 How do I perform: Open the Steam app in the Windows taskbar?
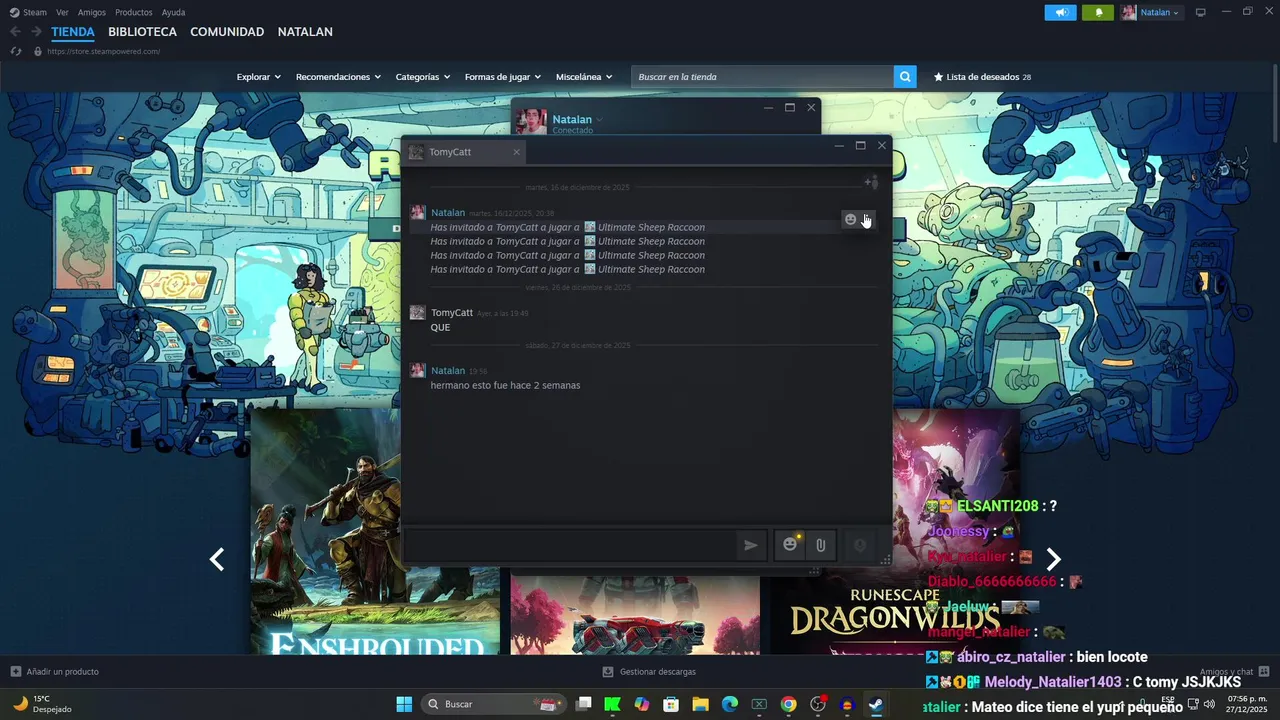coord(875,704)
